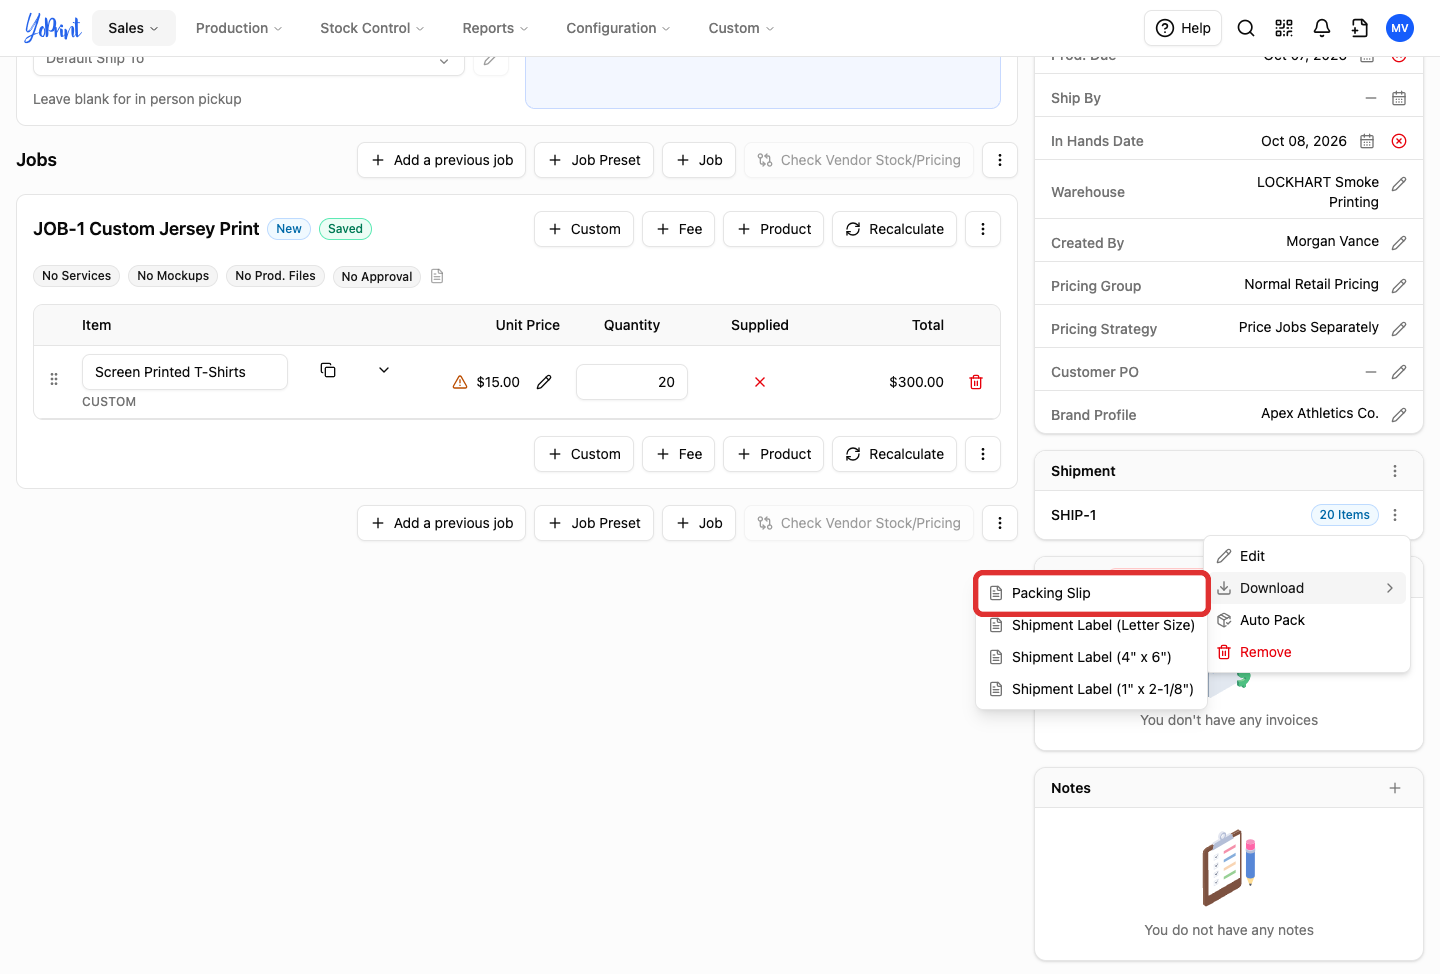This screenshot has width=1440, height=974.
Task: Edit the Brand Profile pencil icon
Action: (x=1399, y=415)
